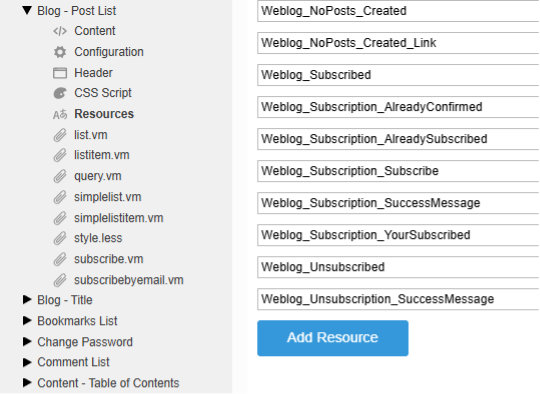Focus the Weblog_NoPosts_Created_Link field

pyautogui.click(x=398, y=43)
